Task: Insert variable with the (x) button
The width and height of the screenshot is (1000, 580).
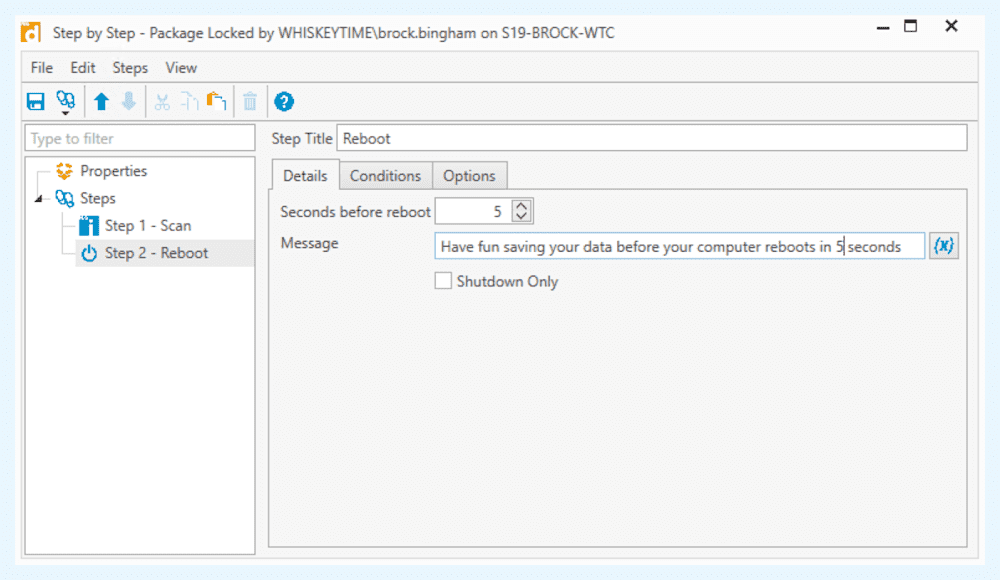Action: [943, 246]
